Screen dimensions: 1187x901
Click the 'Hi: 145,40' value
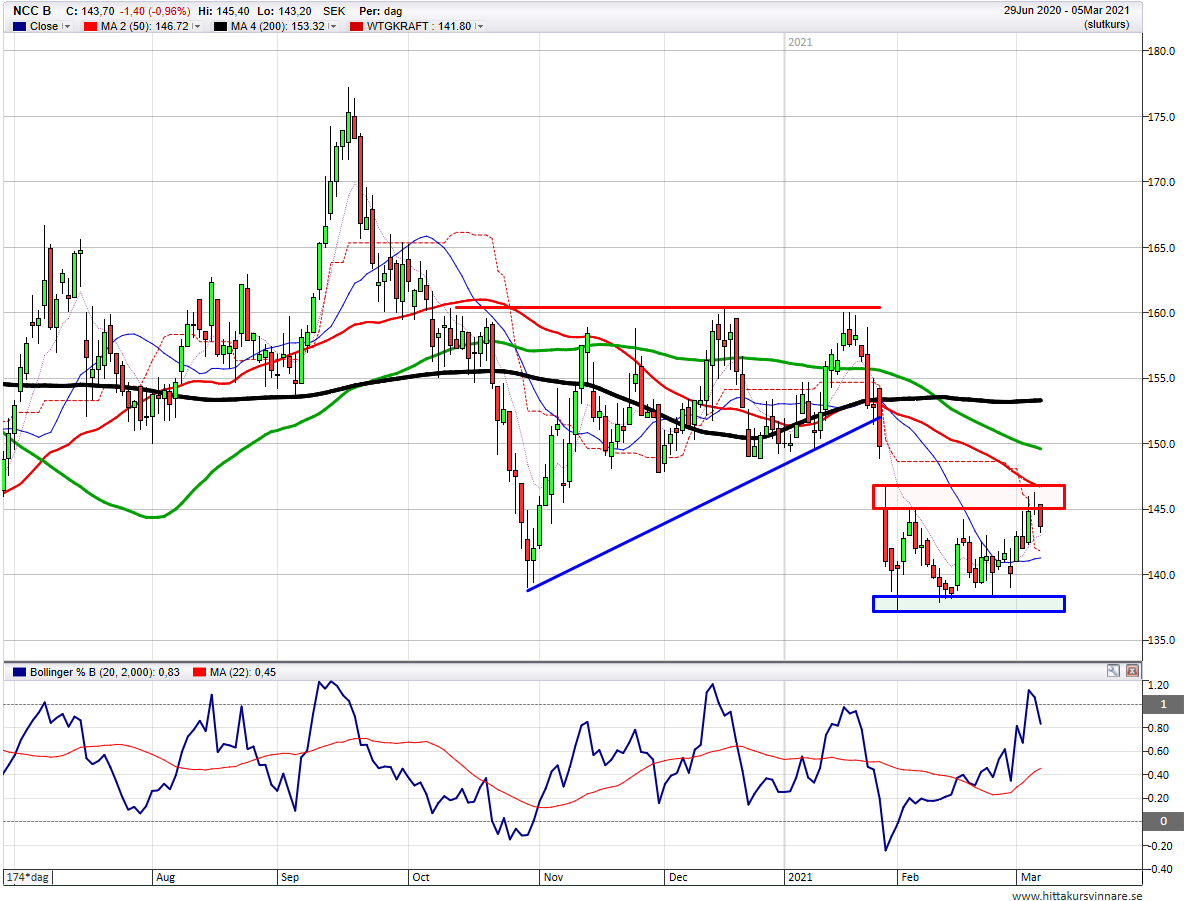tap(224, 11)
